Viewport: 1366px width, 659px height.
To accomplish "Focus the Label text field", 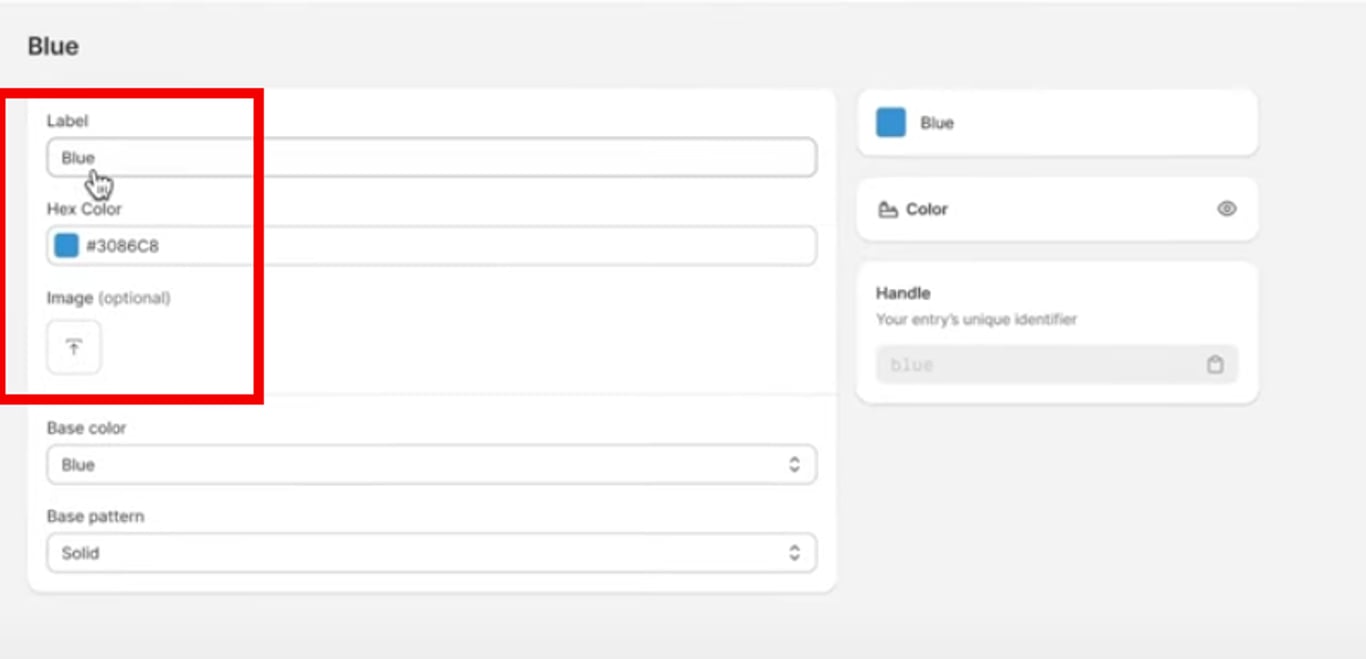I will click(x=431, y=158).
